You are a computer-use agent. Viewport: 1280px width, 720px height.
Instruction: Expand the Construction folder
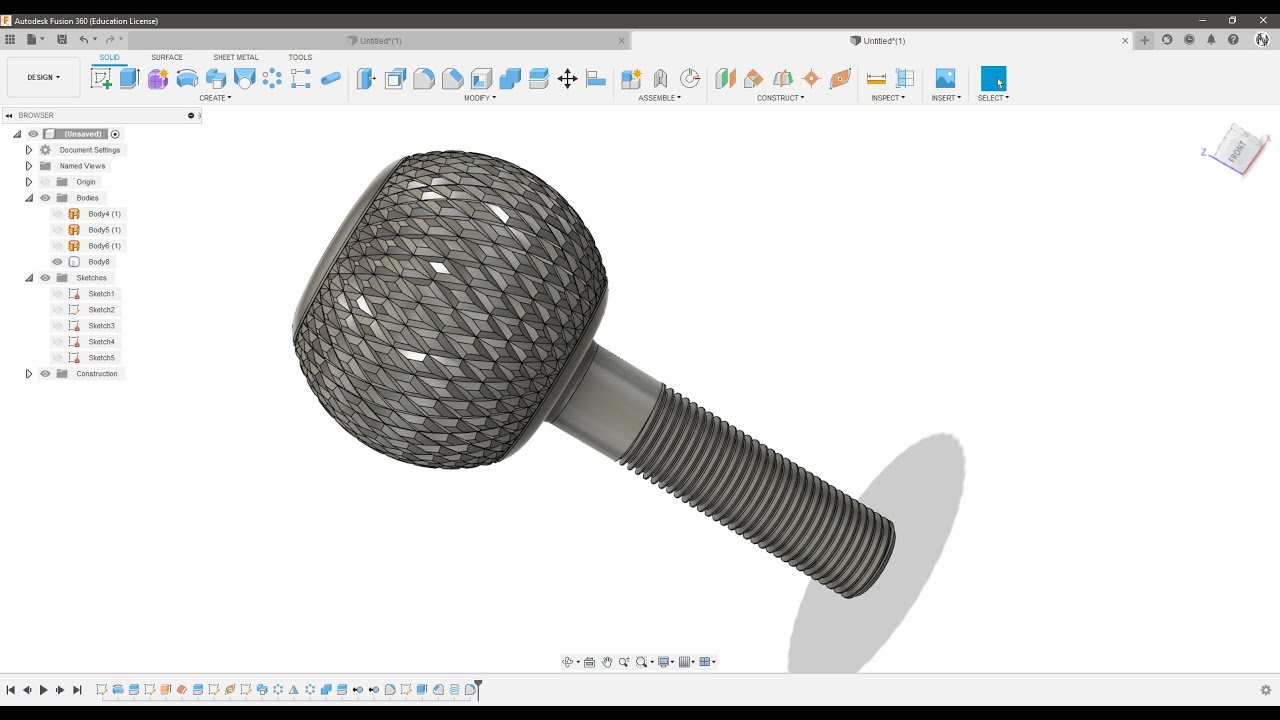coord(29,374)
